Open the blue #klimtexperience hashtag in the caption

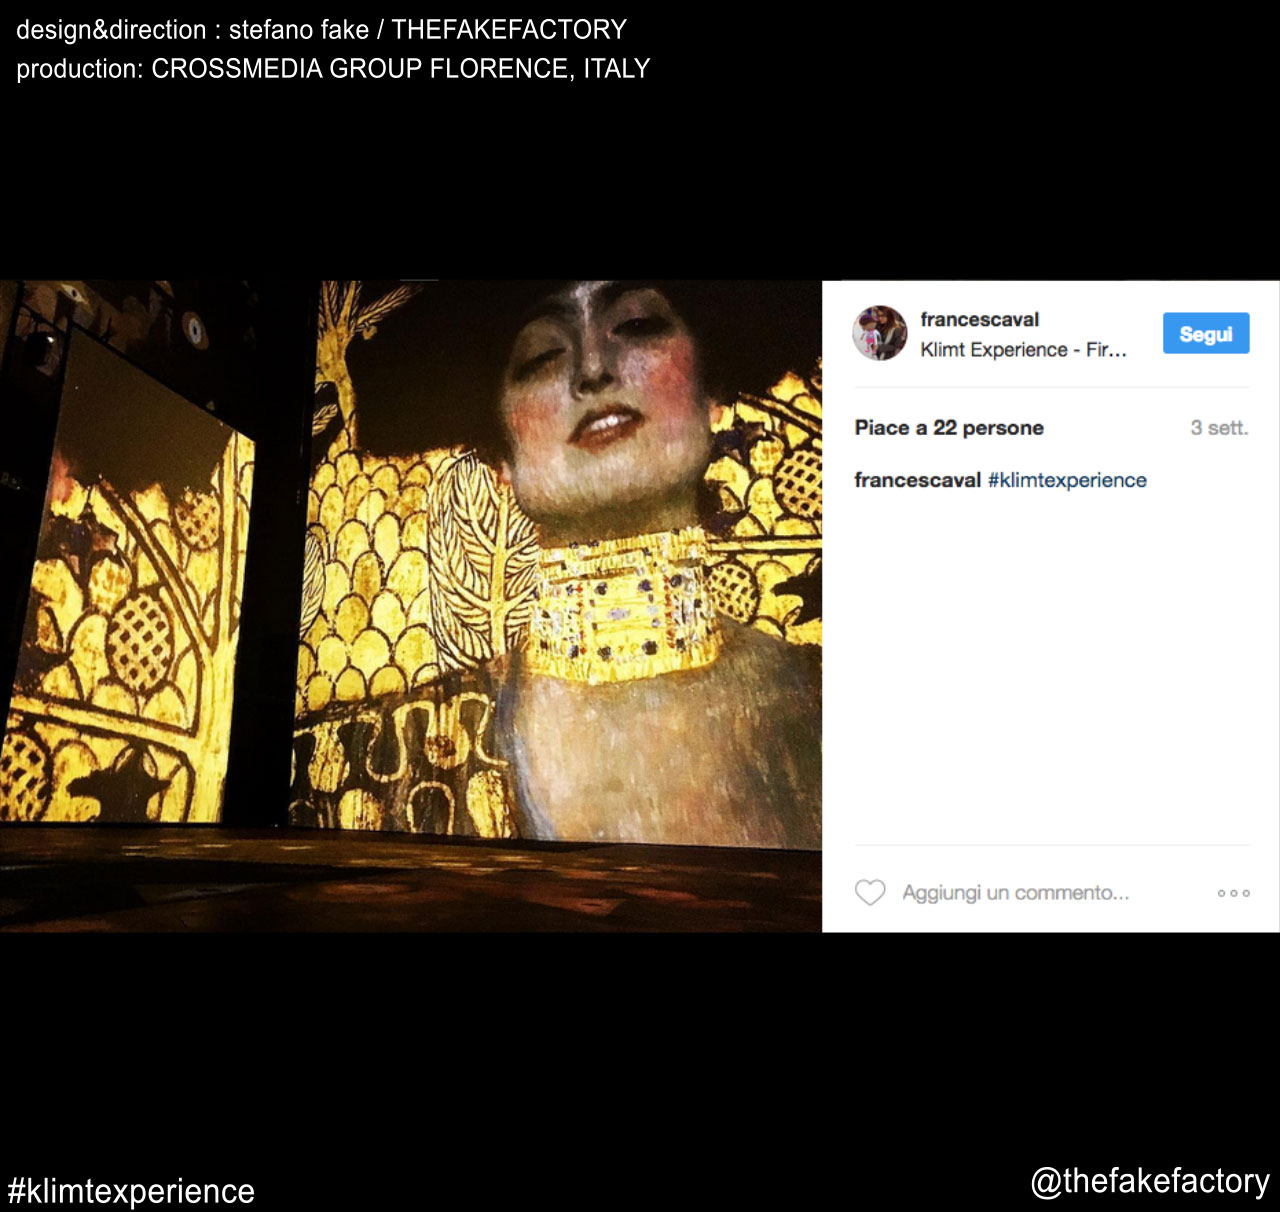coord(1067,480)
